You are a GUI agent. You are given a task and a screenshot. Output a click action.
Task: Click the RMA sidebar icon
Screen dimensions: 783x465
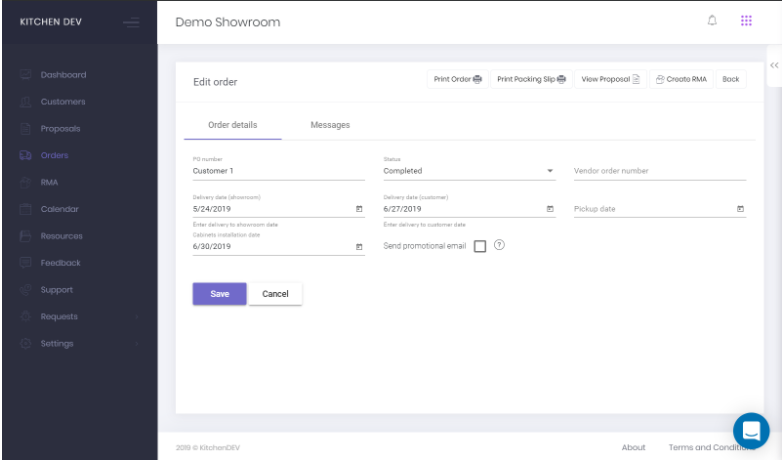point(25,182)
